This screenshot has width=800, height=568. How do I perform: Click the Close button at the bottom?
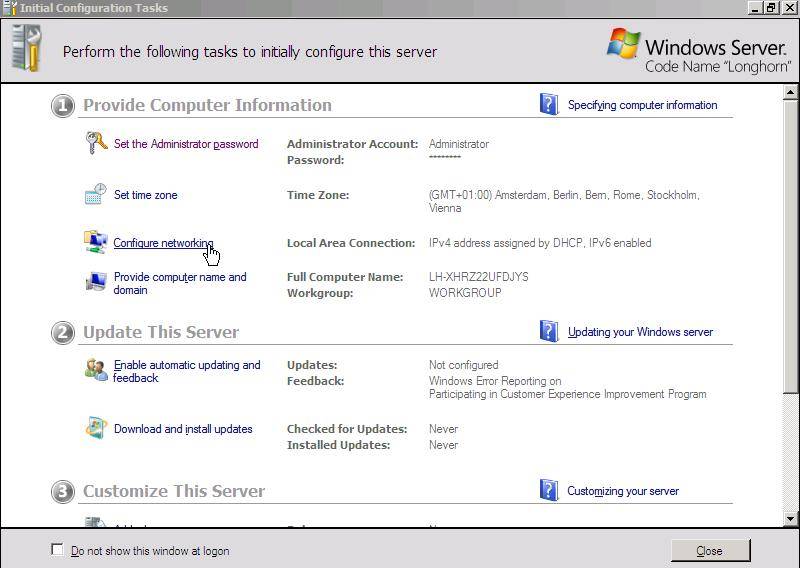(x=710, y=551)
